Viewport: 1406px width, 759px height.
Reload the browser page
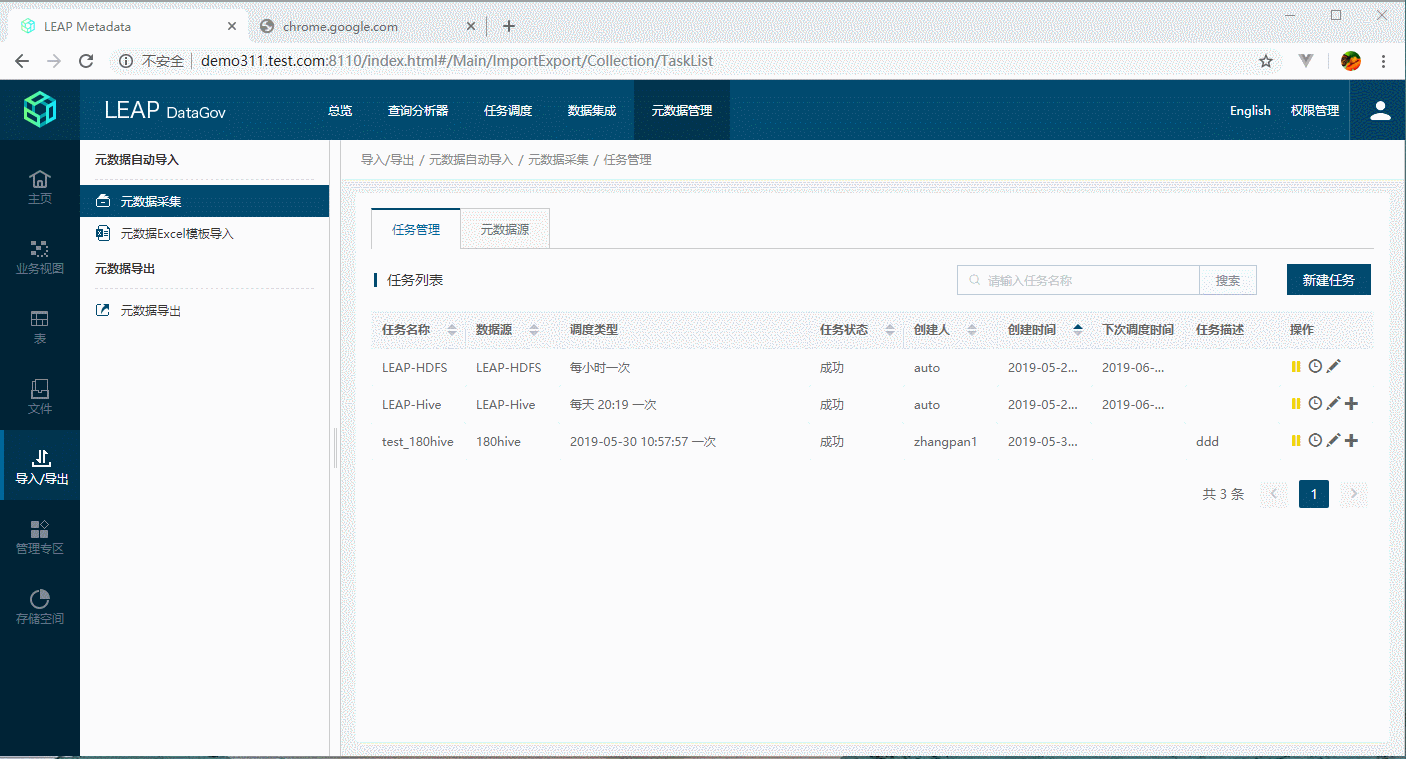click(86, 61)
